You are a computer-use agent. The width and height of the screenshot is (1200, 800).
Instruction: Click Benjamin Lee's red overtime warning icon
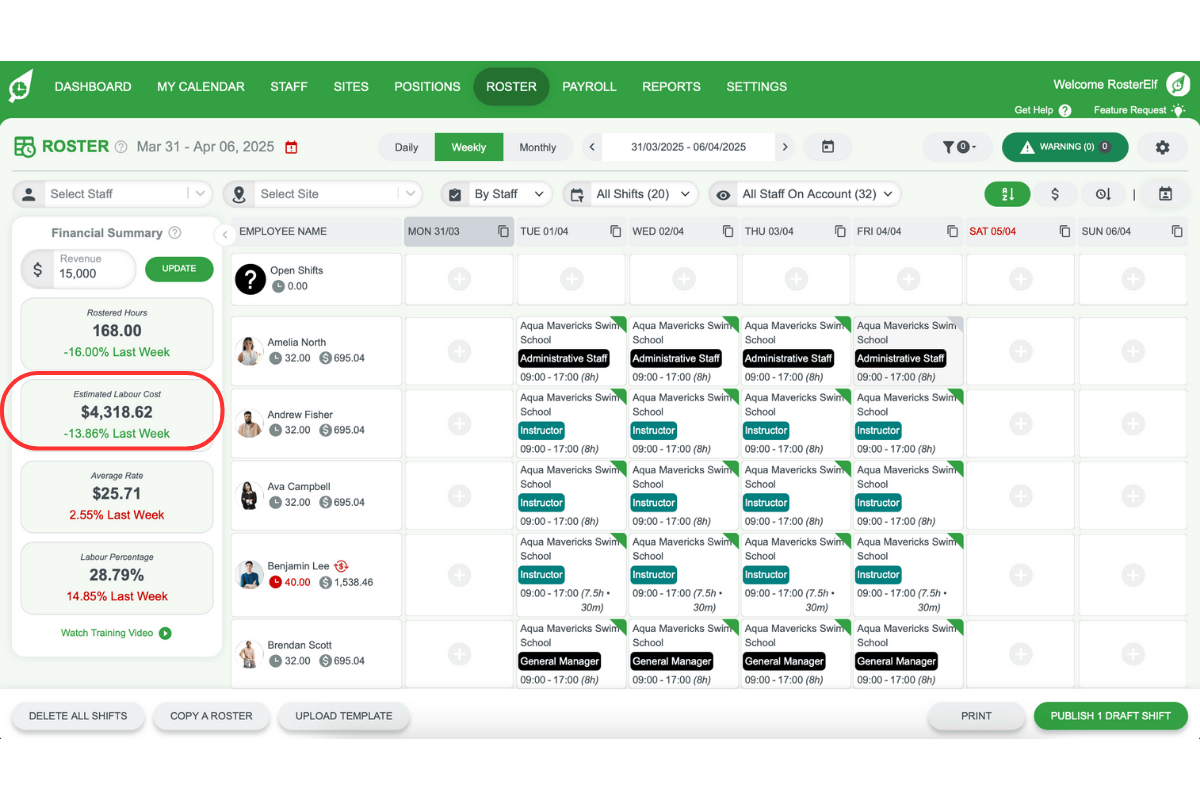coord(341,566)
